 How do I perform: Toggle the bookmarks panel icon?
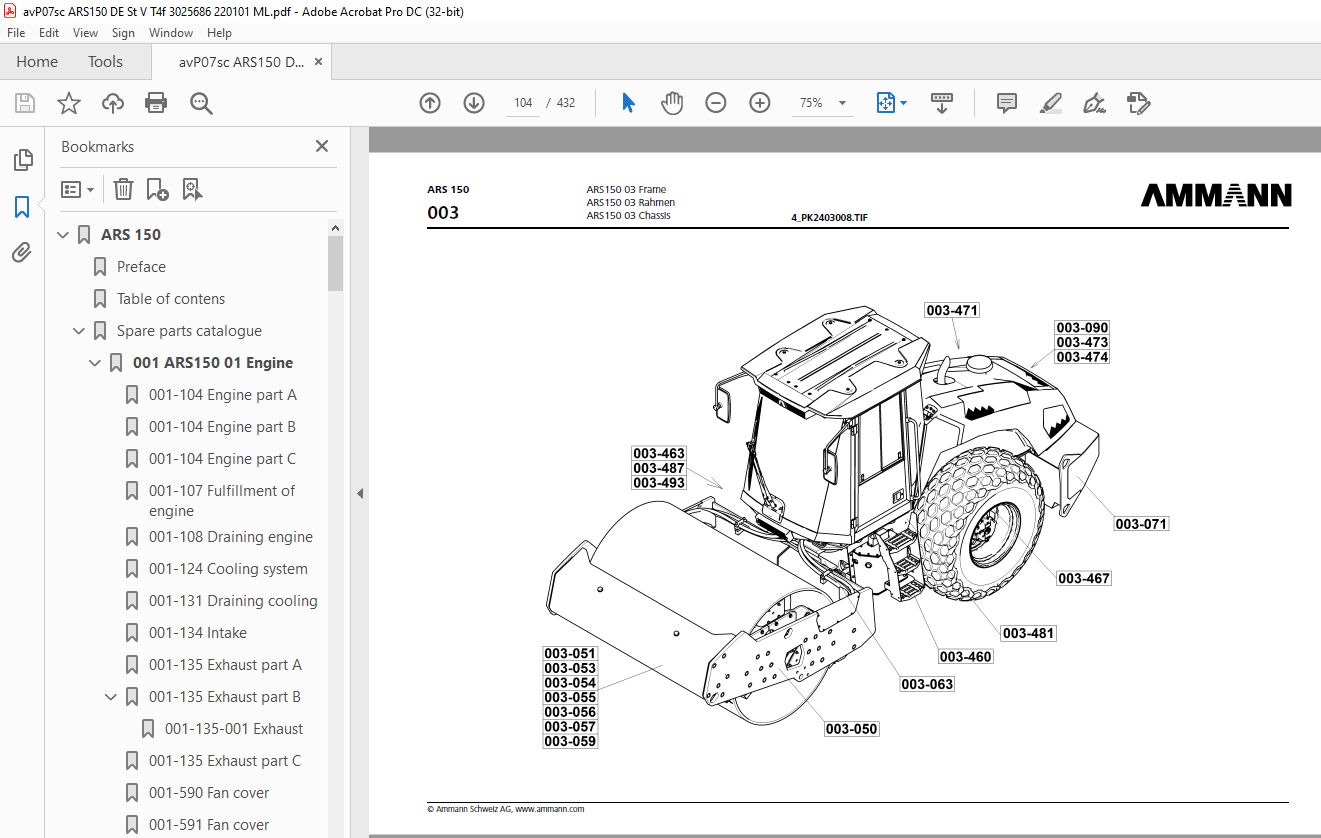(22, 207)
